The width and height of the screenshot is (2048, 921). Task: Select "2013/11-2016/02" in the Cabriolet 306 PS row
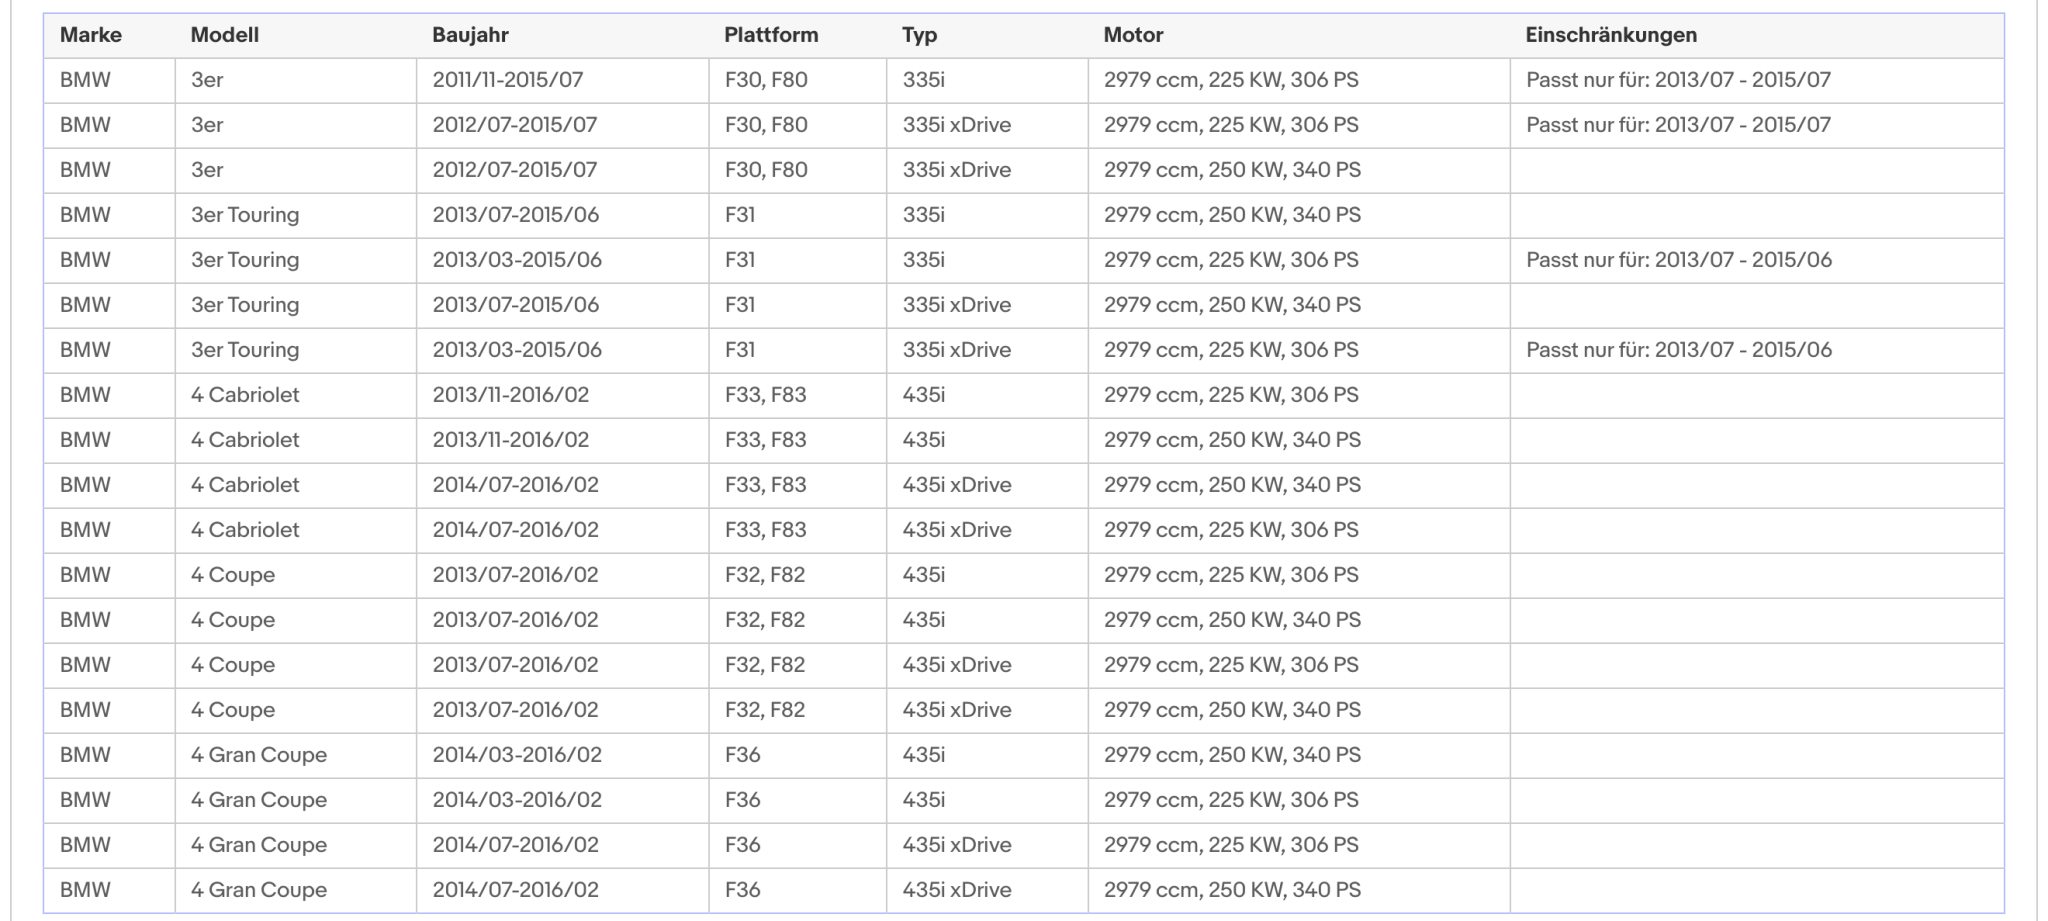click(511, 395)
